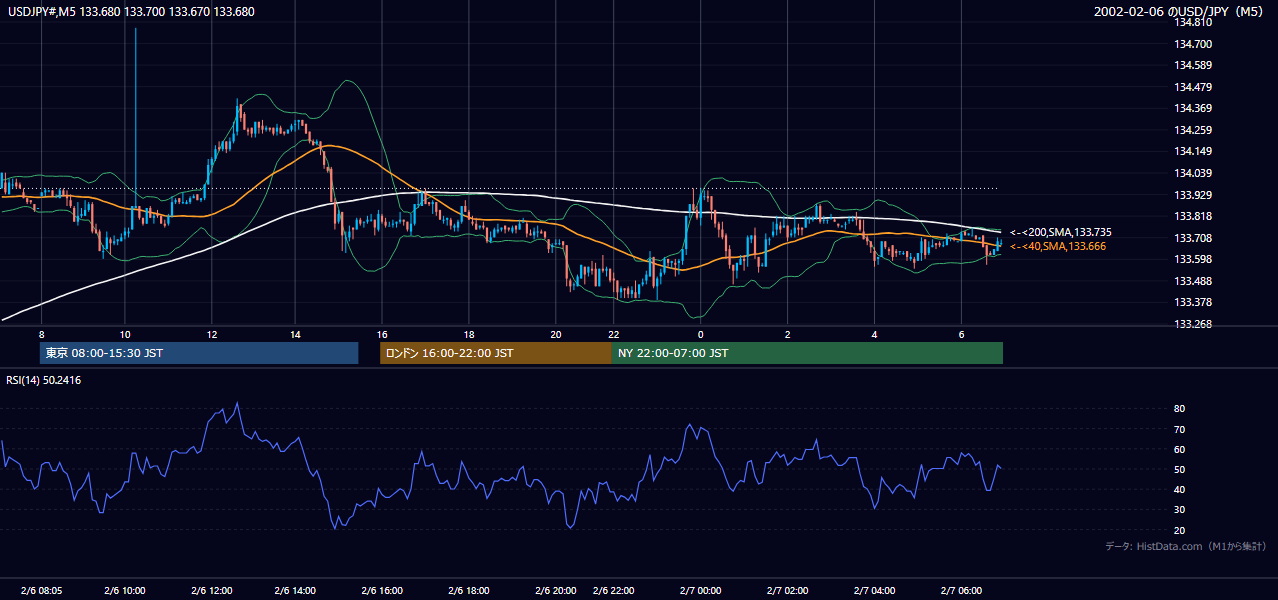
Task: Click the 2/6 16:00 bottom time label
Action: click(x=382, y=591)
